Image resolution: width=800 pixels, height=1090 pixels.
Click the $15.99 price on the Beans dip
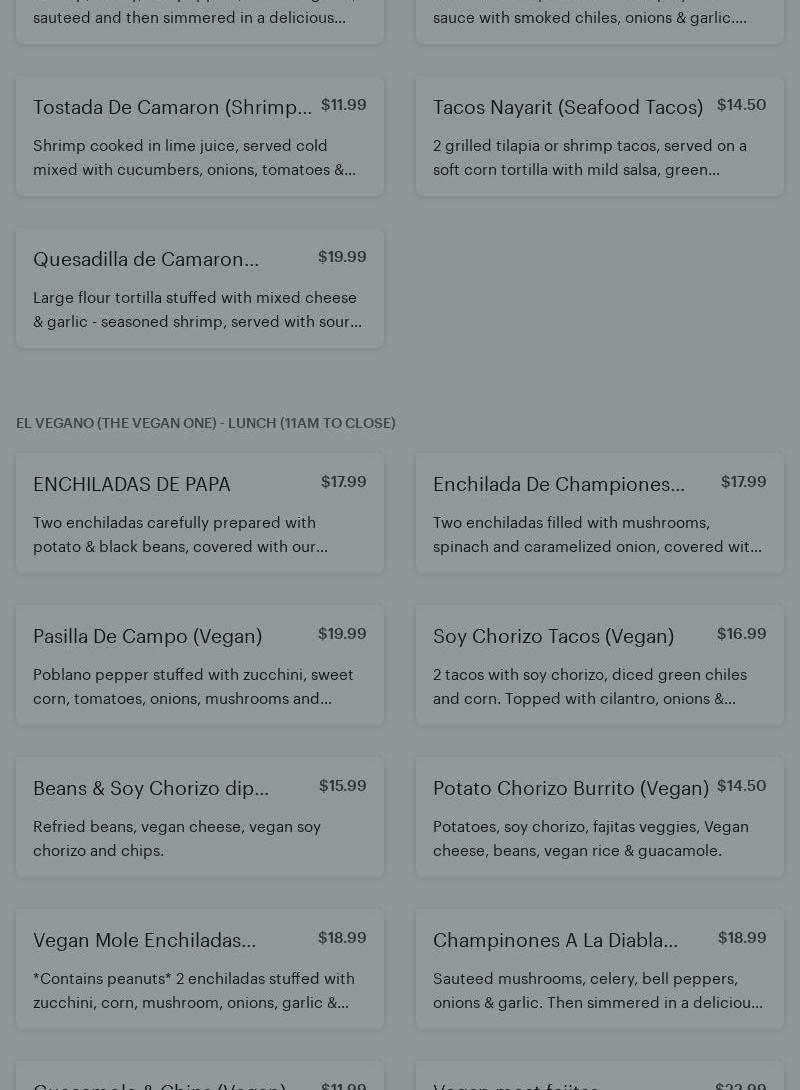(342, 786)
